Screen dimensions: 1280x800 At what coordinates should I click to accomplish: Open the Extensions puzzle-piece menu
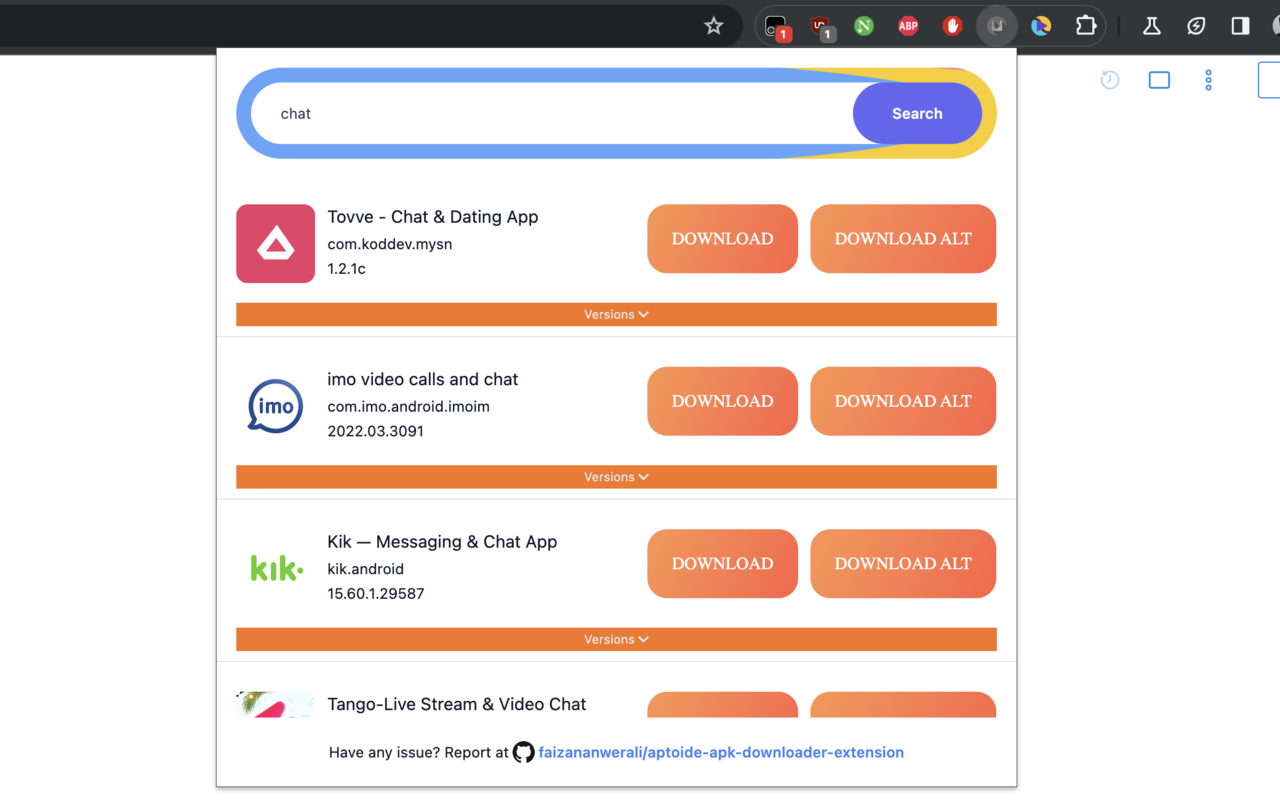(1086, 26)
